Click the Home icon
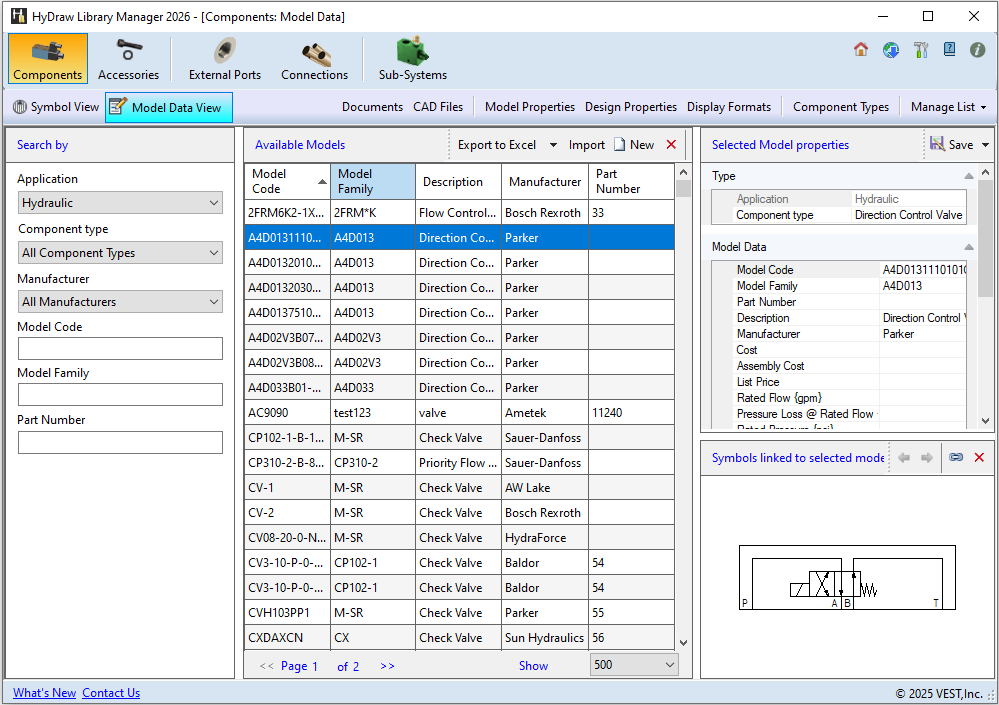This screenshot has width=999, height=705. (x=861, y=50)
